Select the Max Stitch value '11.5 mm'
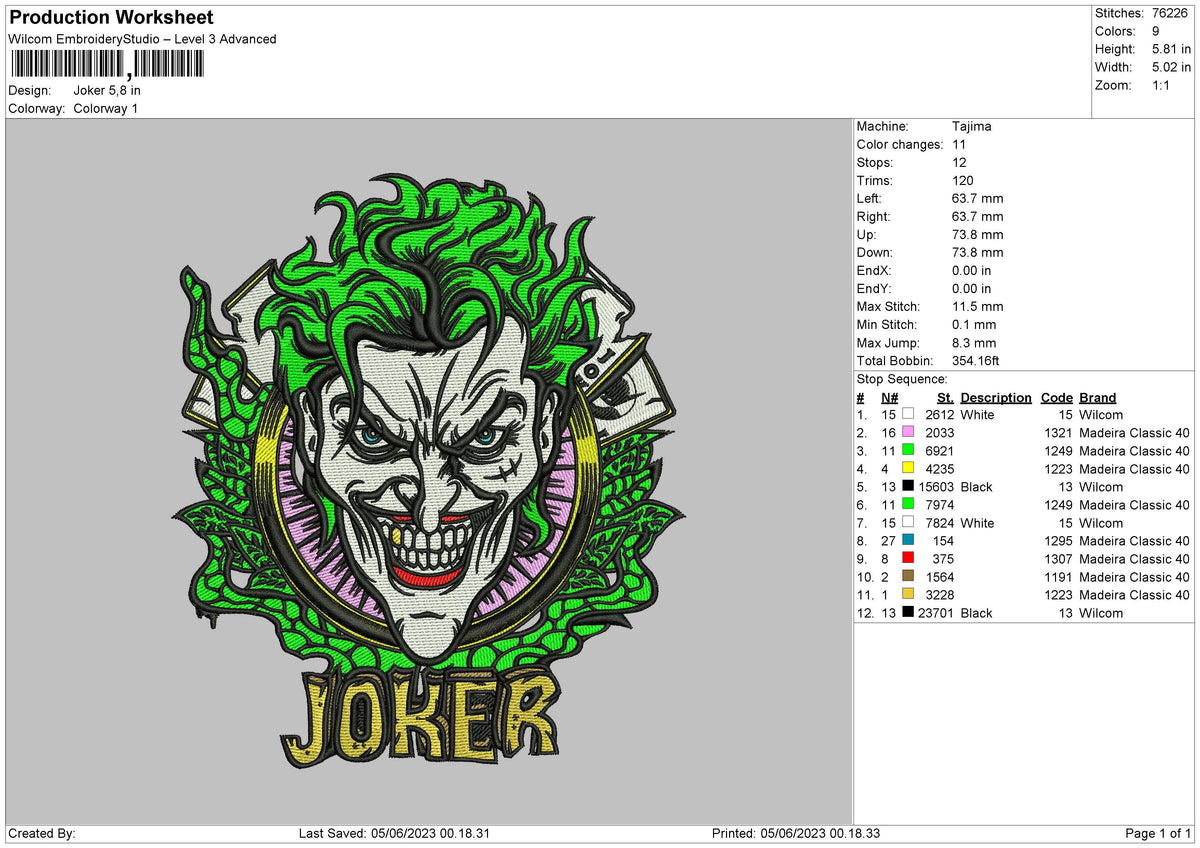 [x=978, y=306]
